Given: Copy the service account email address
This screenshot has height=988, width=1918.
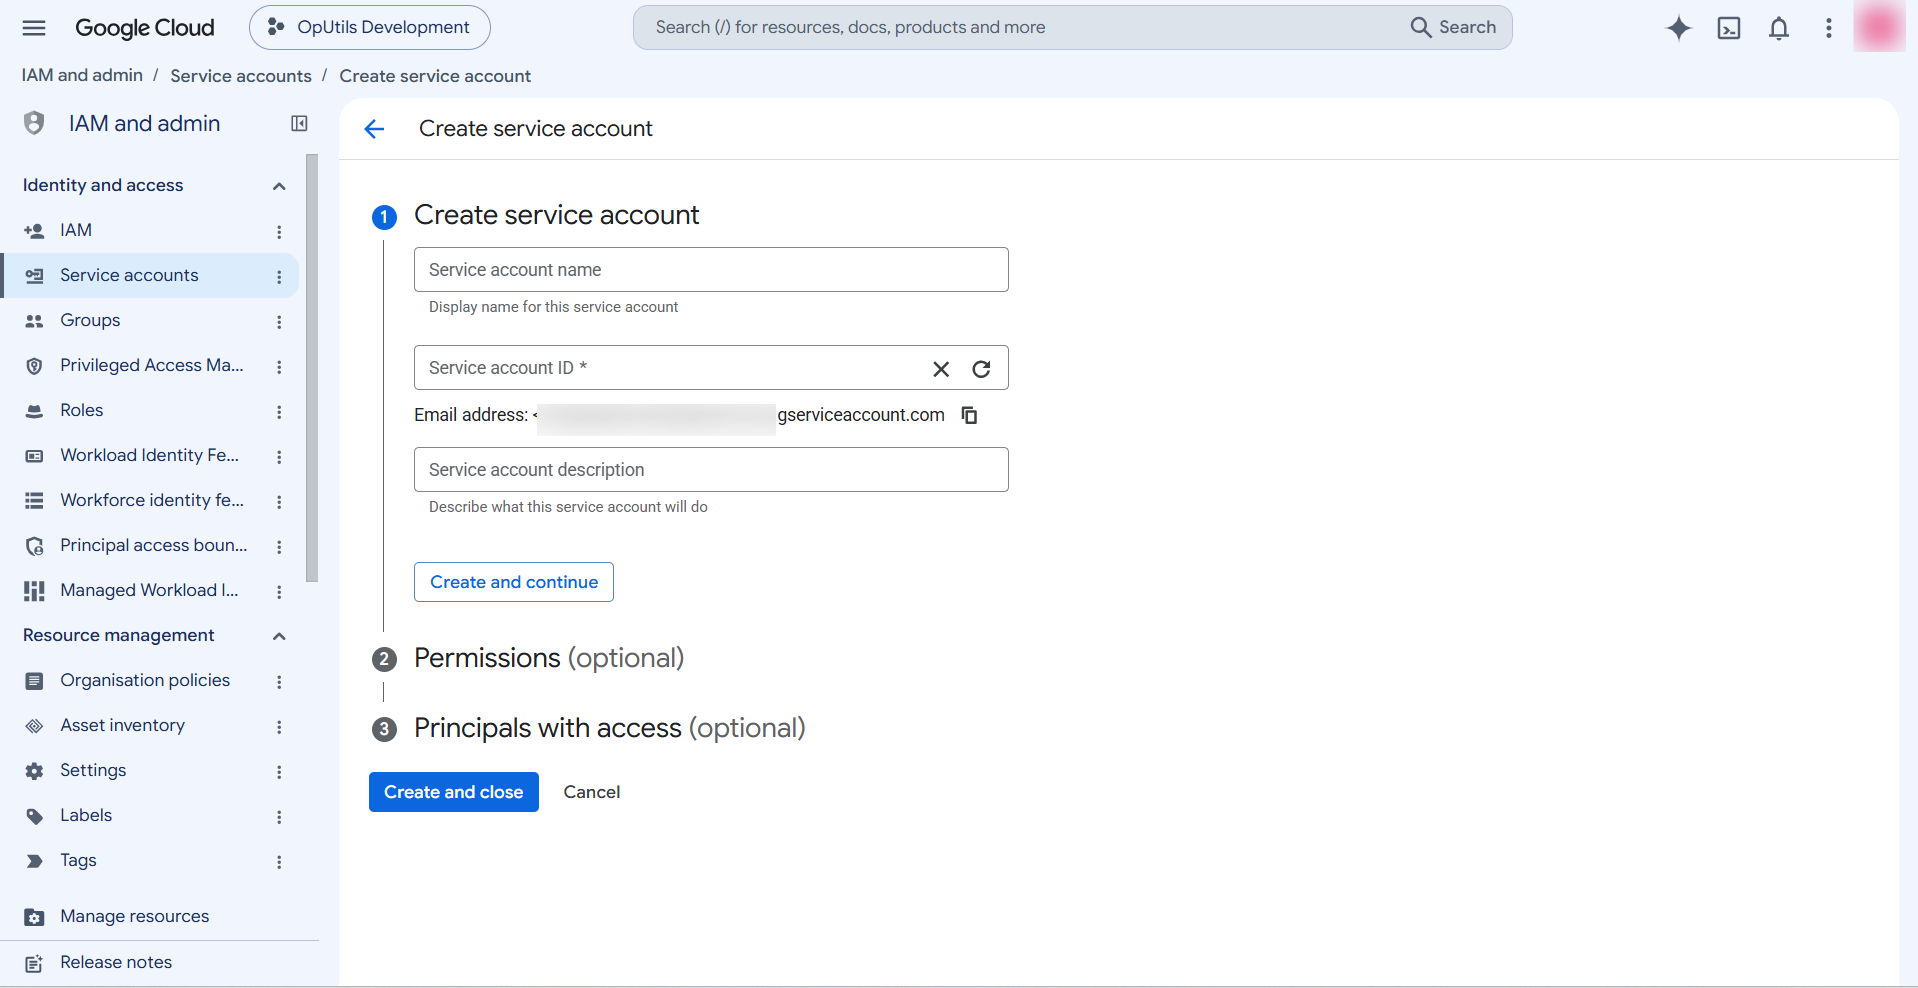Looking at the screenshot, I should [969, 415].
